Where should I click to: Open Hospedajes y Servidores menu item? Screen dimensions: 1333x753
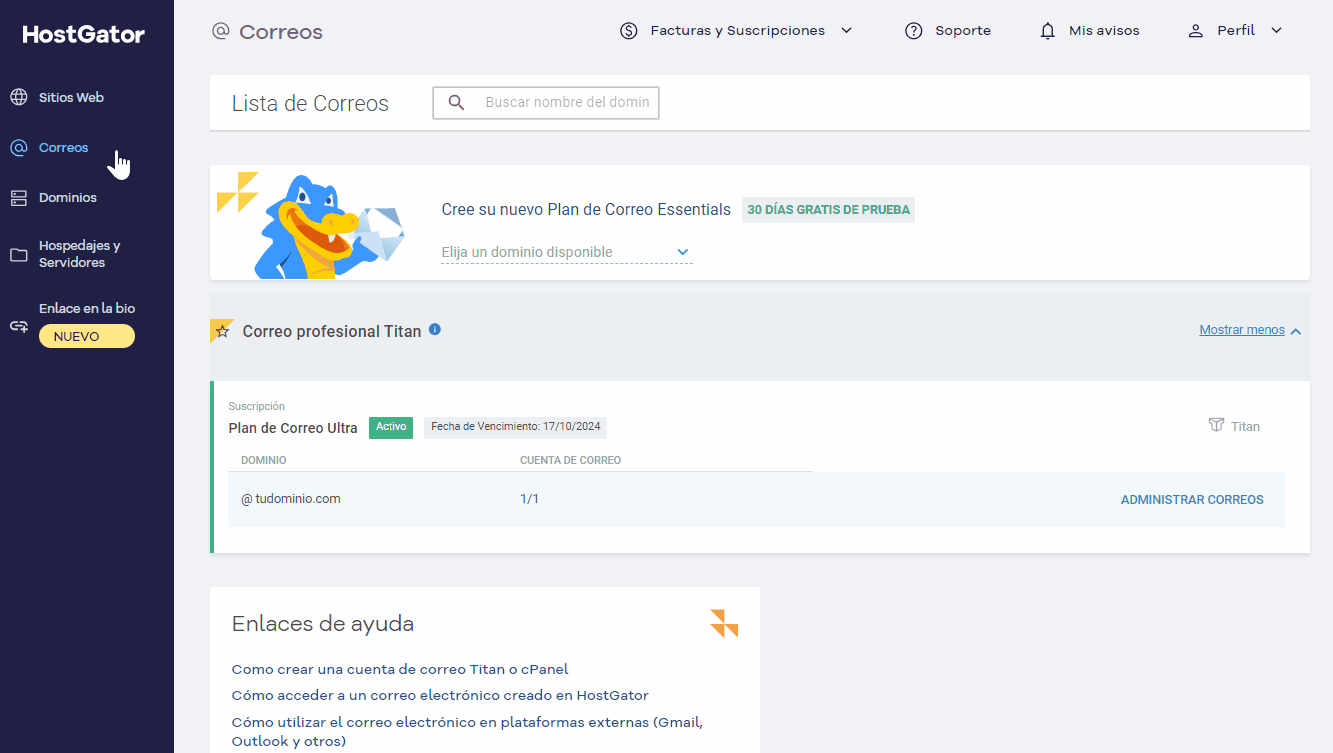79,254
